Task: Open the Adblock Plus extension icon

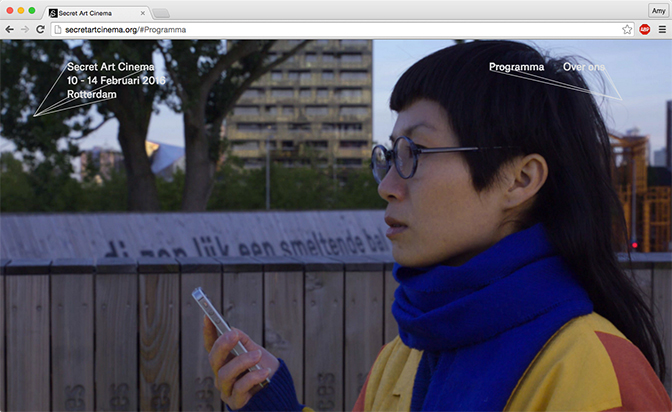Action: point(644,30)
